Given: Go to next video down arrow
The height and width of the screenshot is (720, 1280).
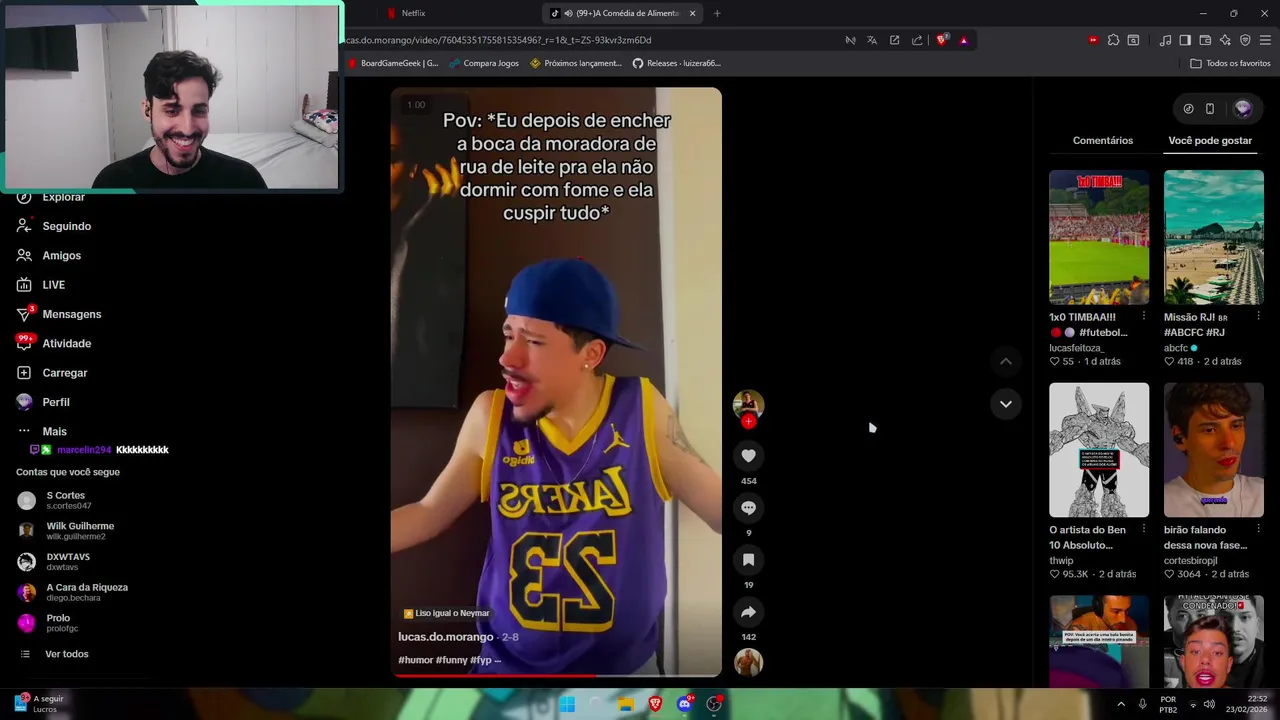Looking at the screenshot, I should [1006, 404].
